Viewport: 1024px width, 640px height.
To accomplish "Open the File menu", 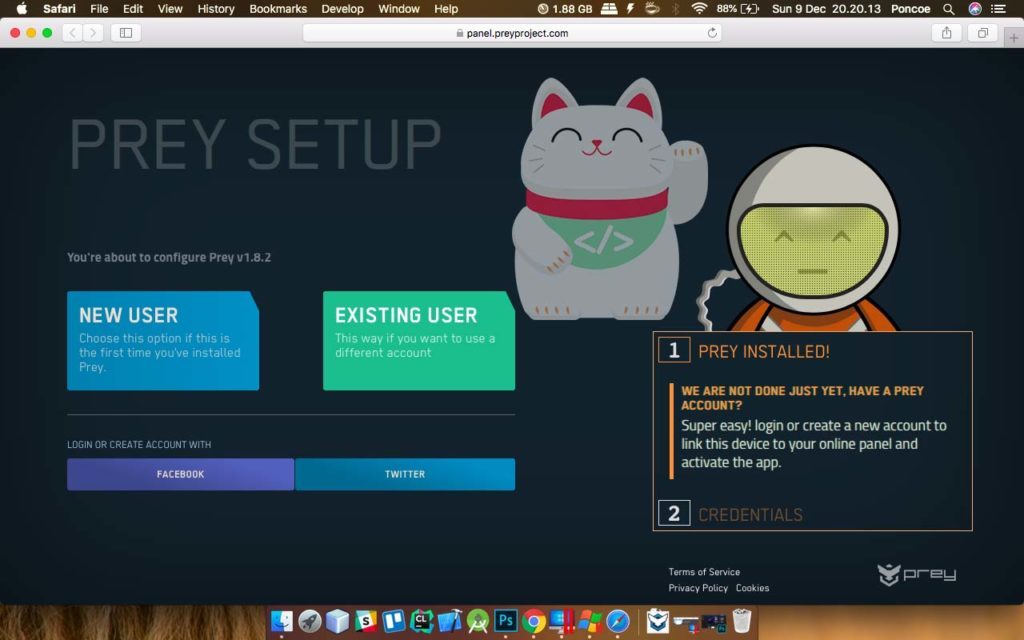I will tap(99, 8).
